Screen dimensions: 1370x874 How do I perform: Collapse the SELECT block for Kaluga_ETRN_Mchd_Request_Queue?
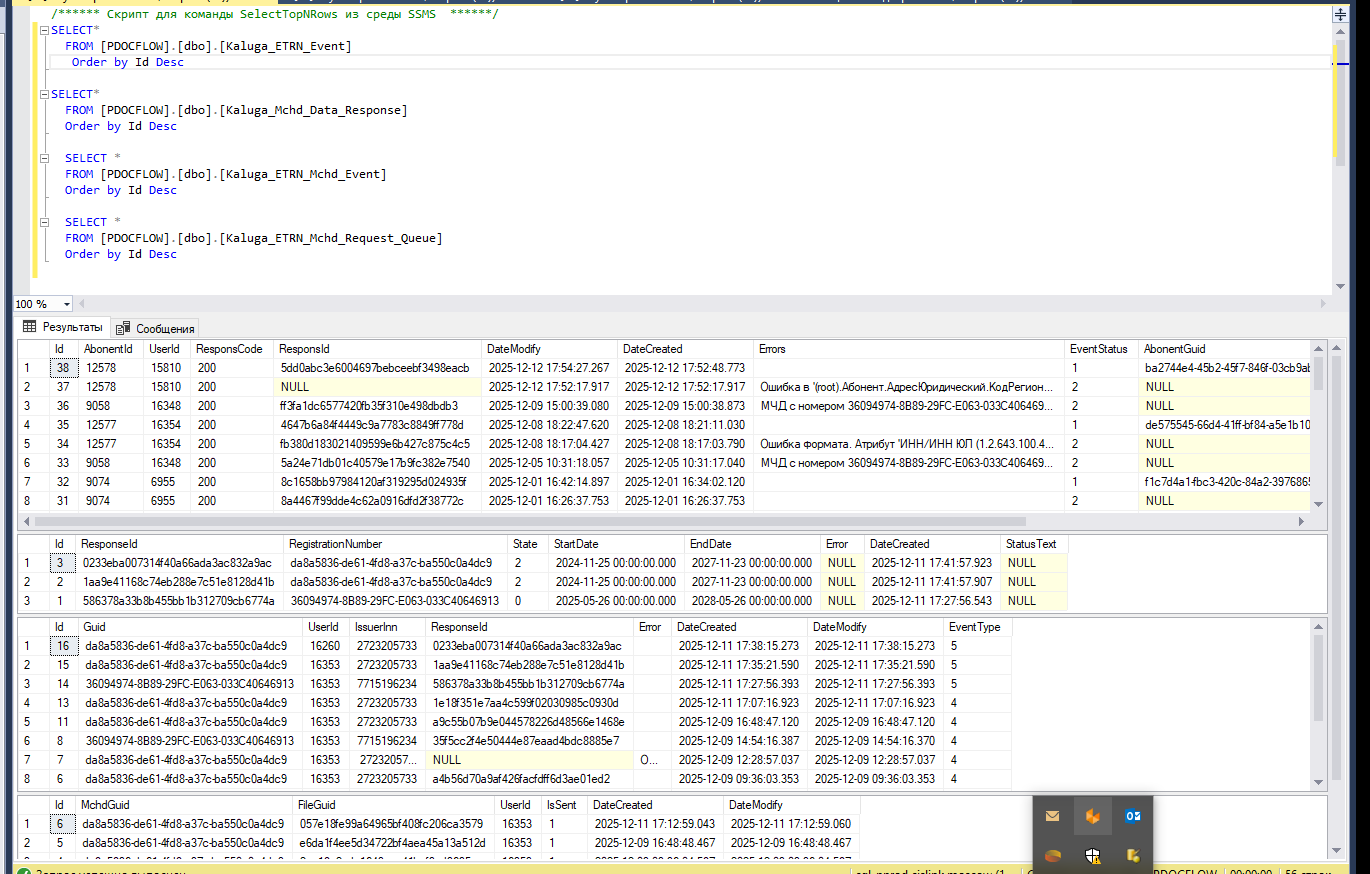[x=44, y=222]
